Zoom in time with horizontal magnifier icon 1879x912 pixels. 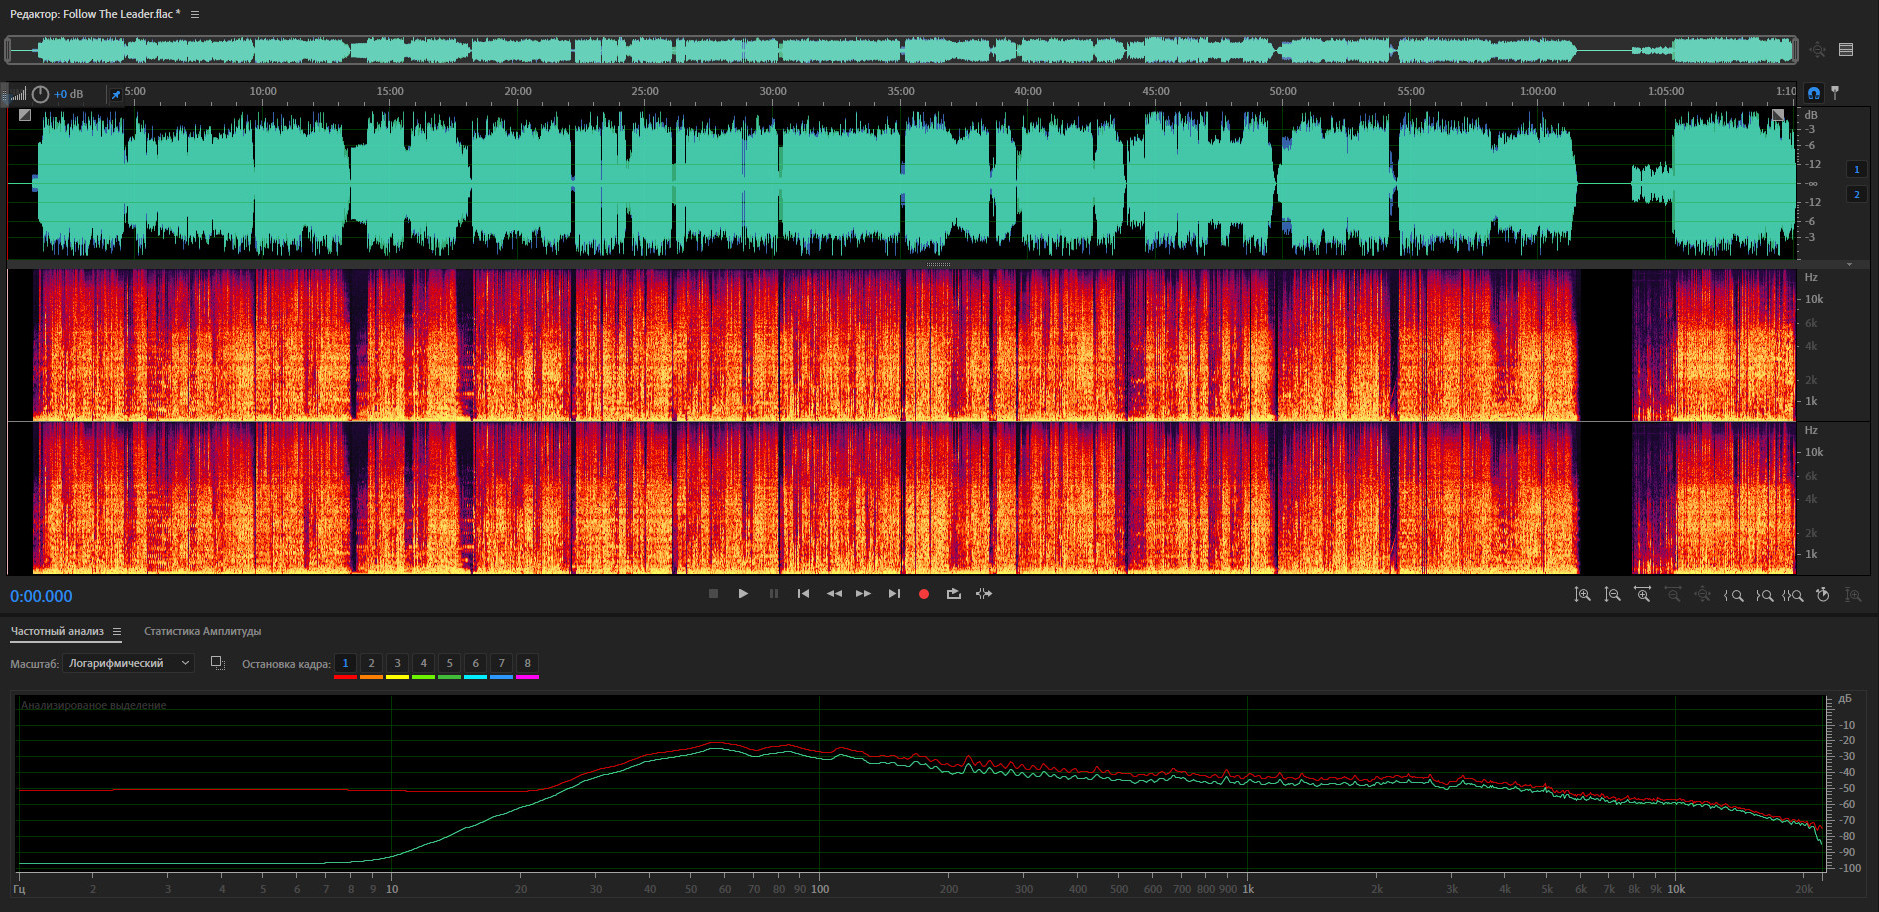click(1642, 595)
